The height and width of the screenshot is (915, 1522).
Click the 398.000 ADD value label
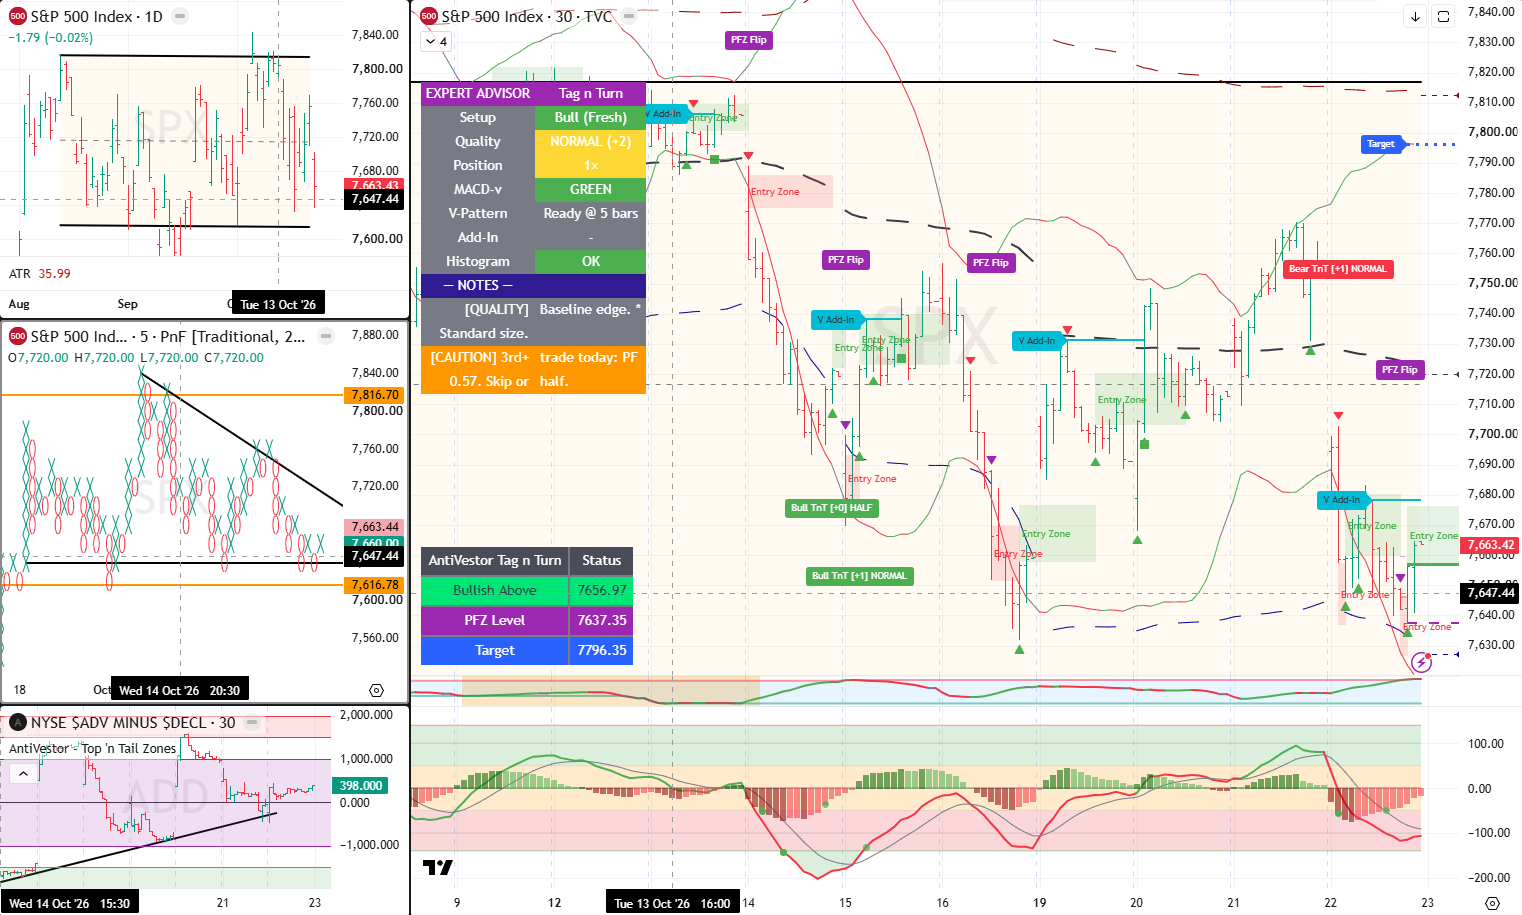(x=361, y=786)
